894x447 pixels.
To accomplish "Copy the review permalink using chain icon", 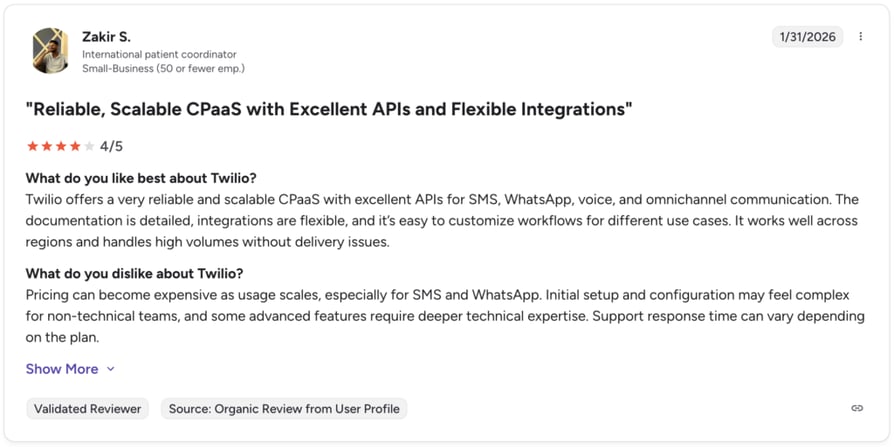I will click(x=857, y=408).
